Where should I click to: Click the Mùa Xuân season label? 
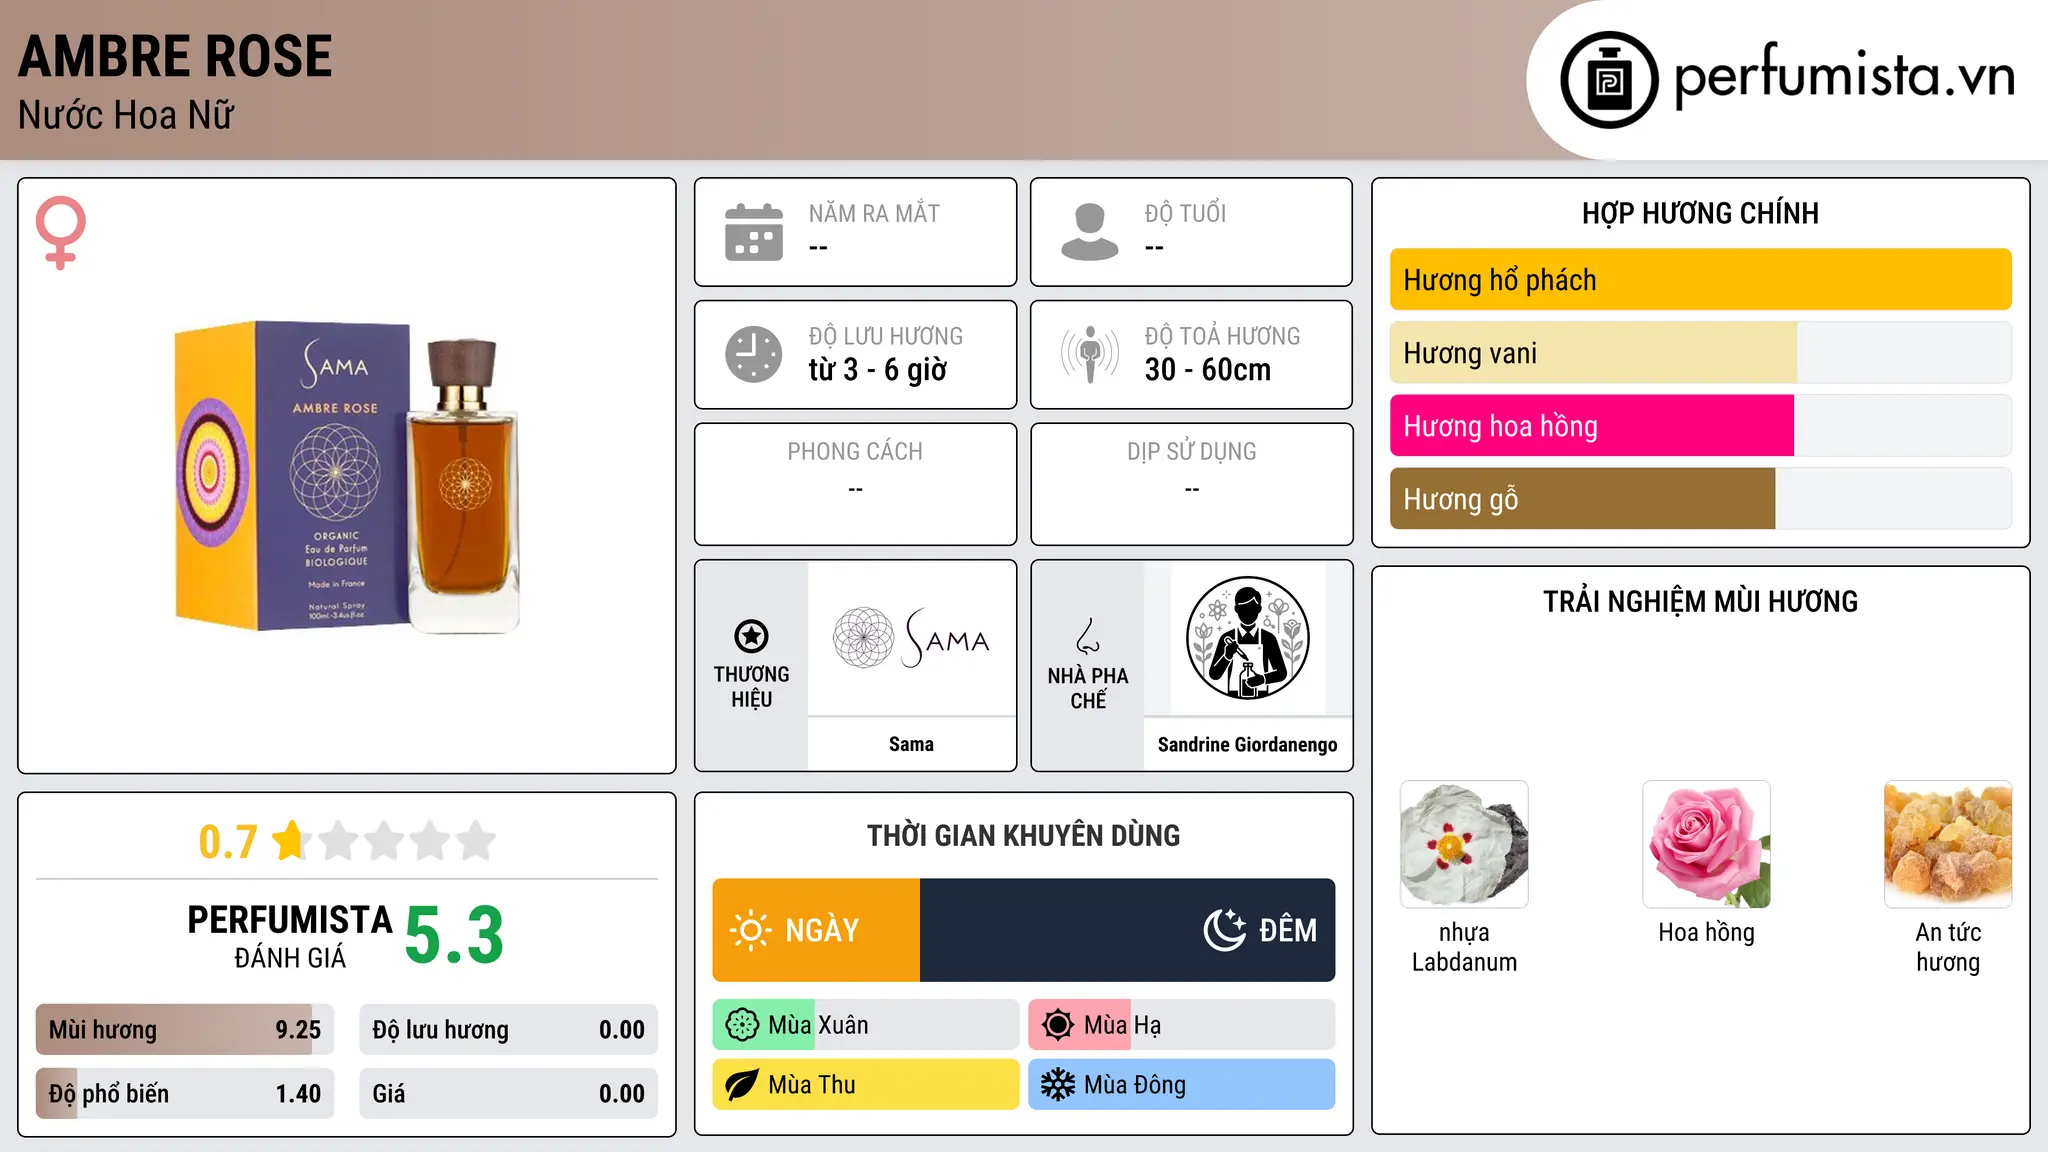818,1025
